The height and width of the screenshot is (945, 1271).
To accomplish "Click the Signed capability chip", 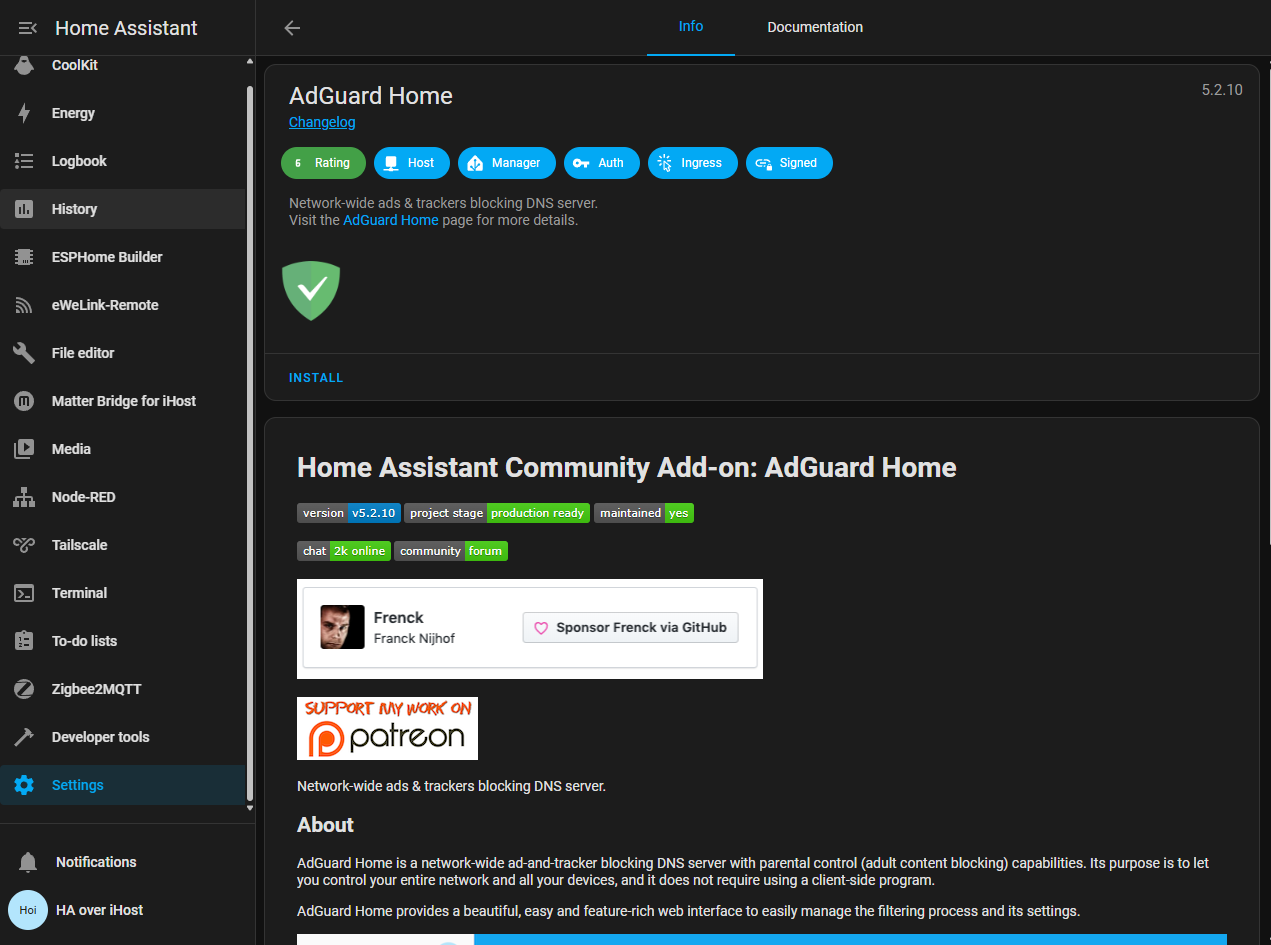I will point(789,163).
